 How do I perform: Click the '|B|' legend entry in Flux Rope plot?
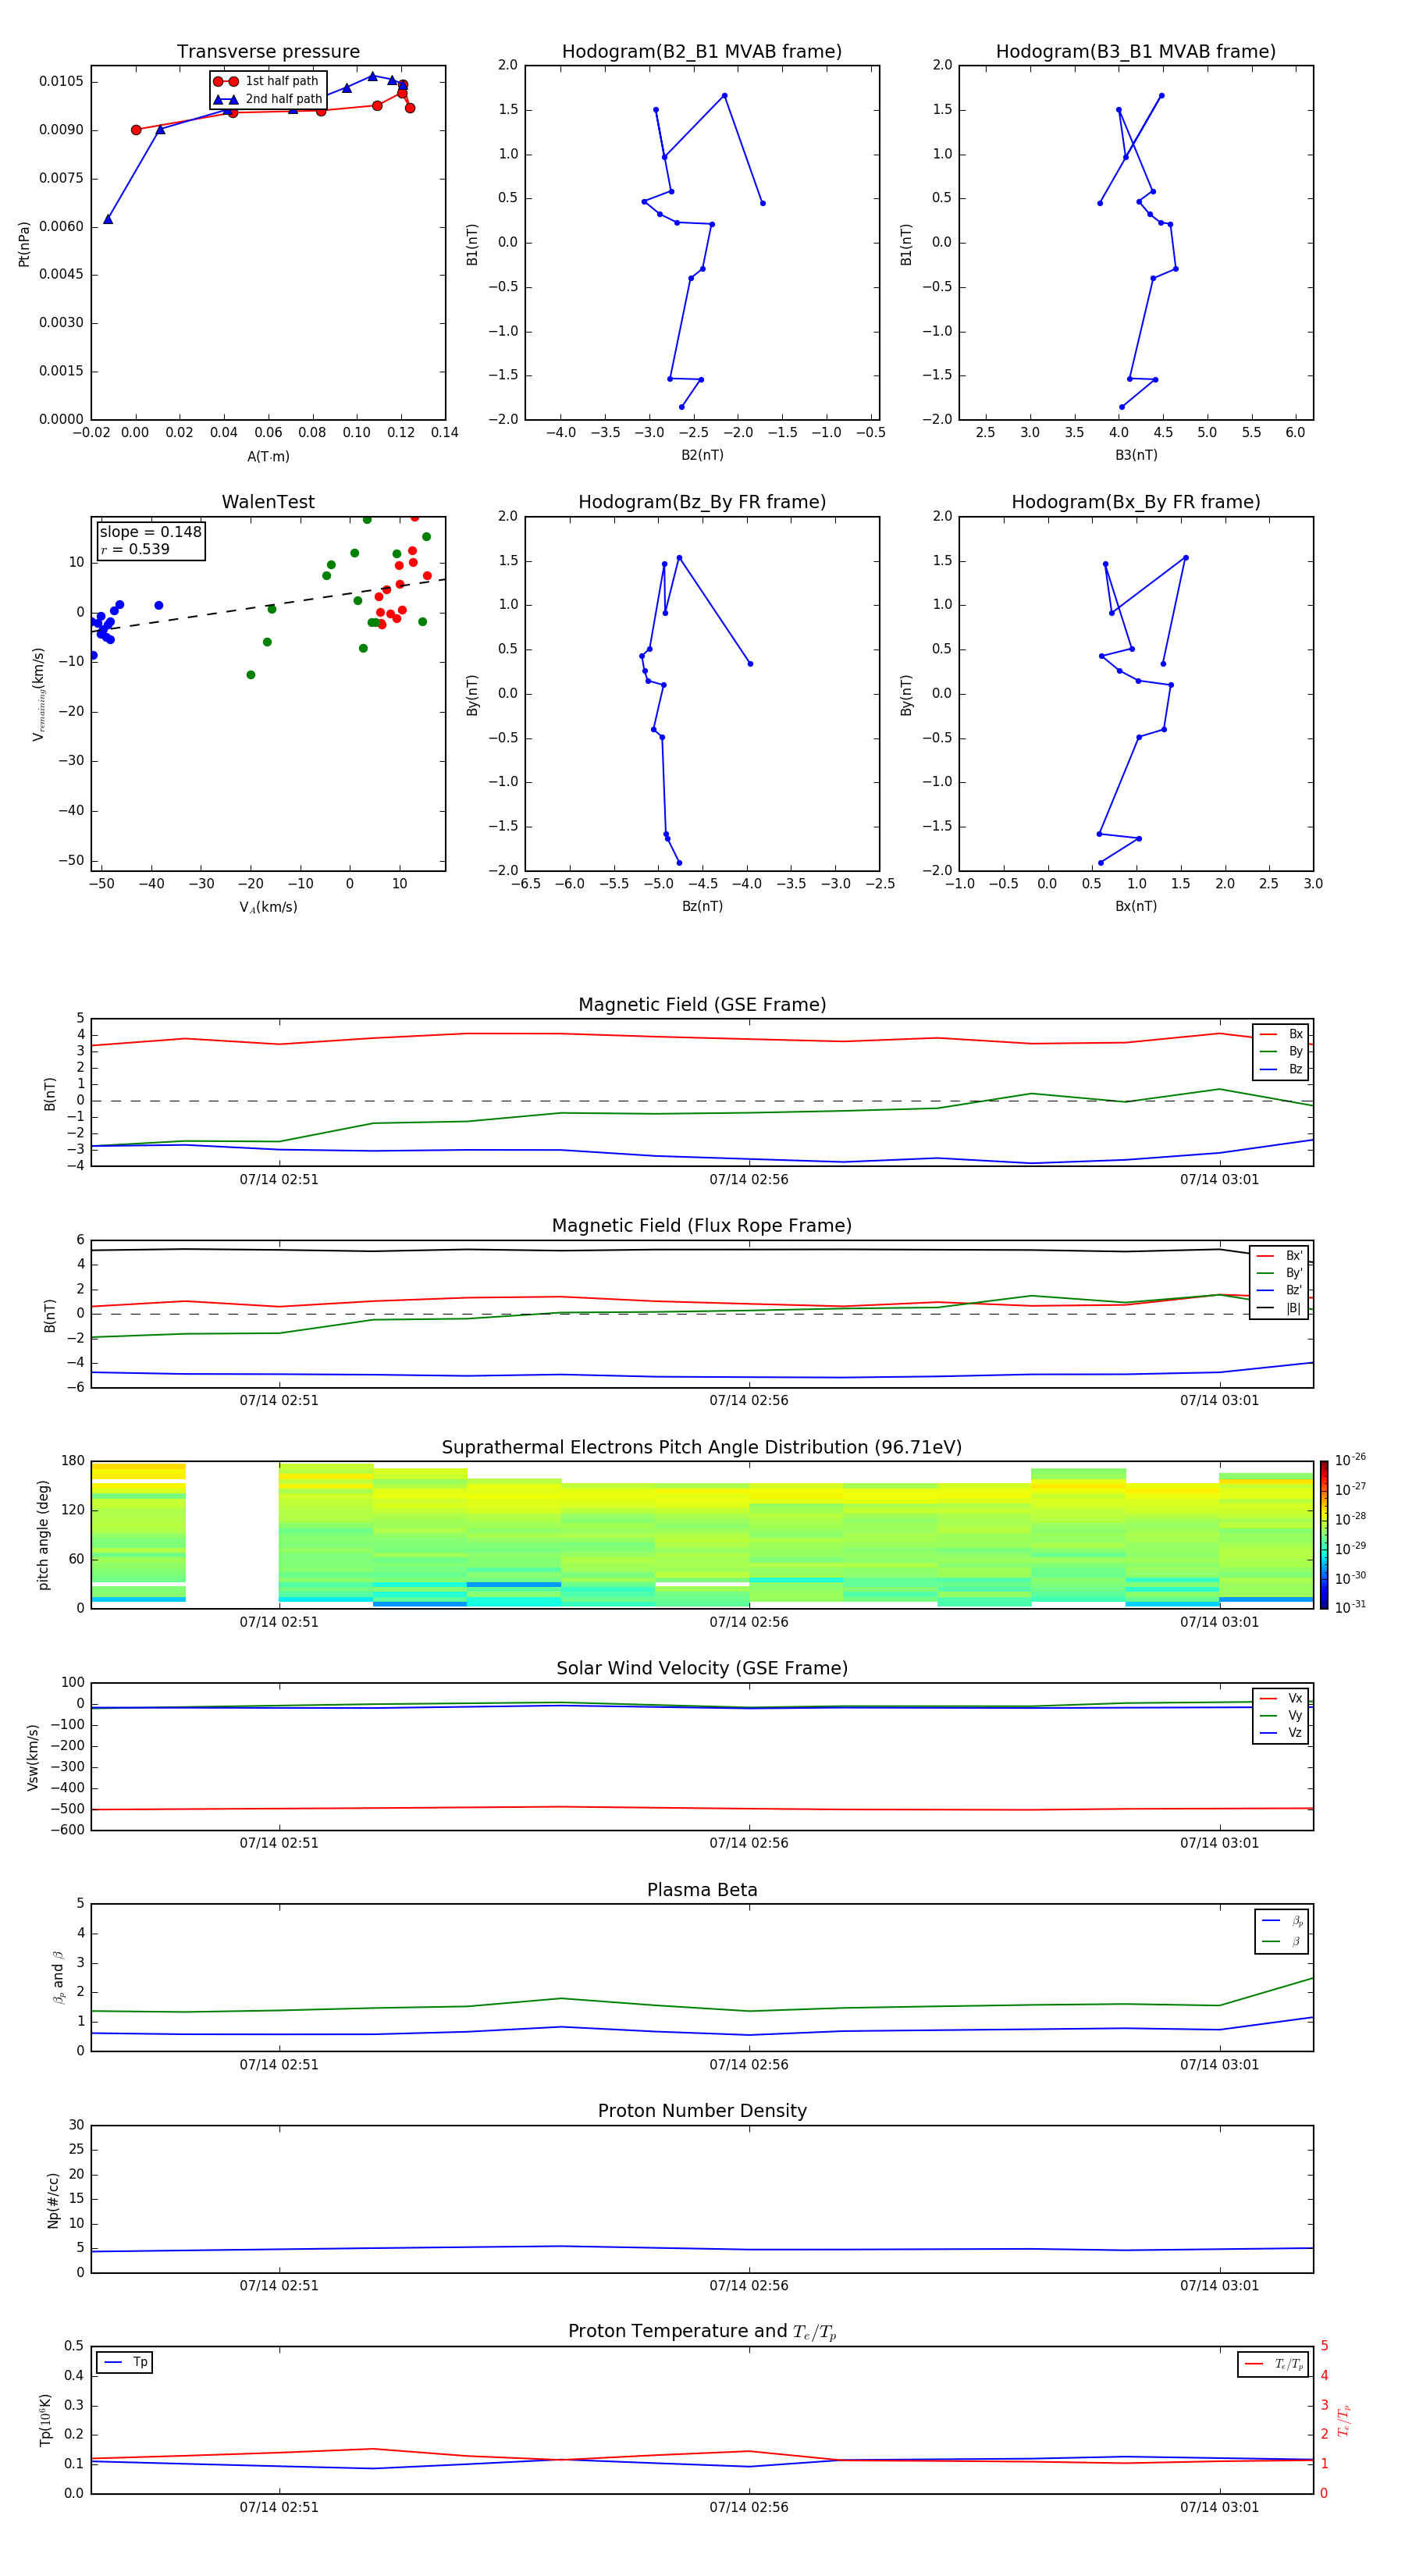coord(1279,1308)
